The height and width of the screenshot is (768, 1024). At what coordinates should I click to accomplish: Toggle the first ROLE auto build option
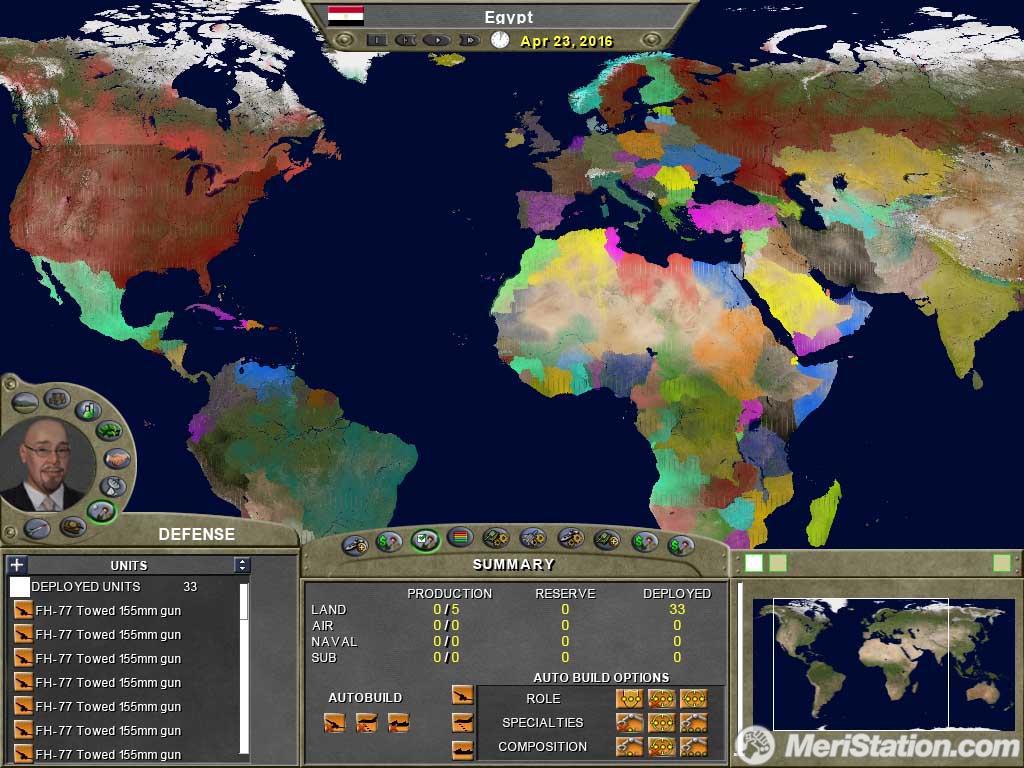pos(630,700)
